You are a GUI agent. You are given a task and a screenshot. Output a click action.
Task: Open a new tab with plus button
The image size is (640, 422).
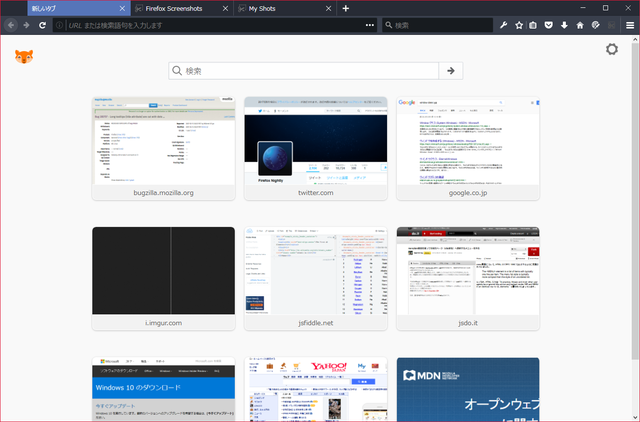point(346,8)
